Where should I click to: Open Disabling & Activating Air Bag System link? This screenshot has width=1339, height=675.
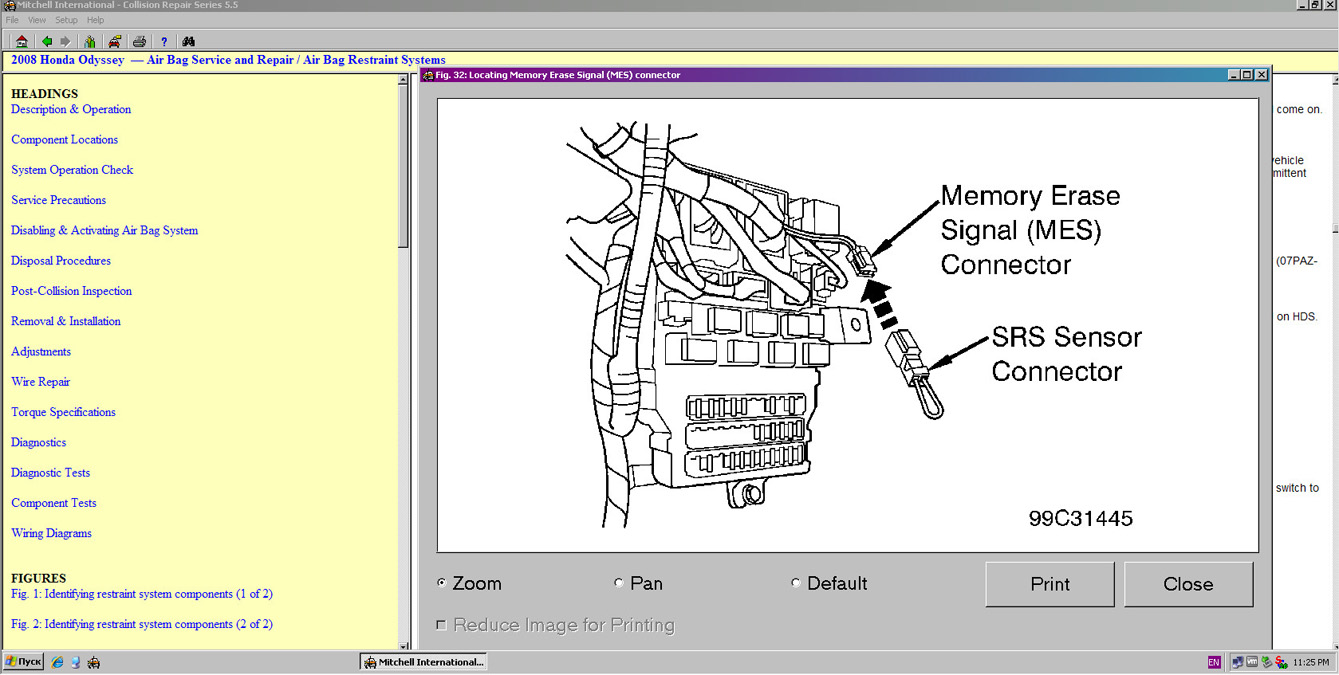click(104, 230)
